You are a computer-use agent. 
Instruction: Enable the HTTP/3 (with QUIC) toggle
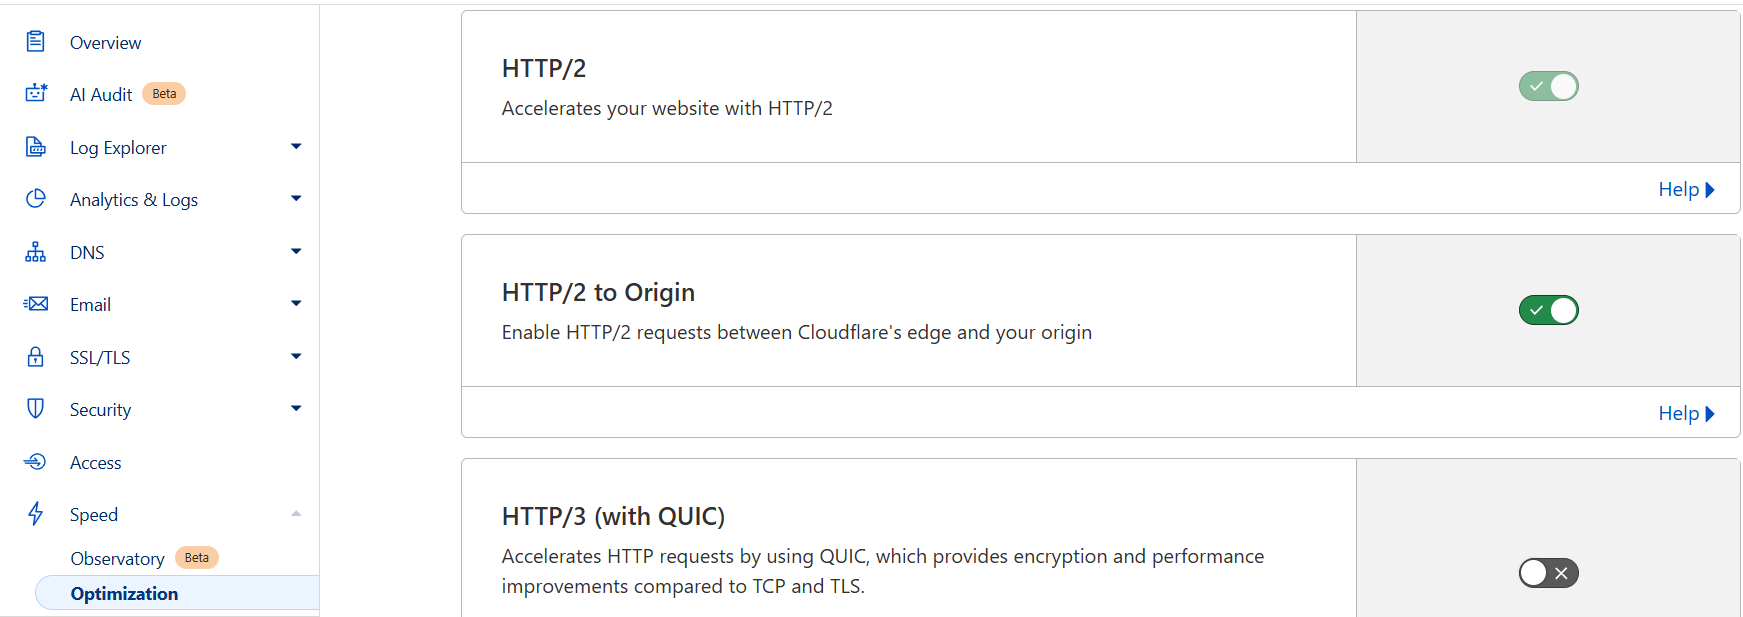pyautogui.click(x=1548, y=573)
